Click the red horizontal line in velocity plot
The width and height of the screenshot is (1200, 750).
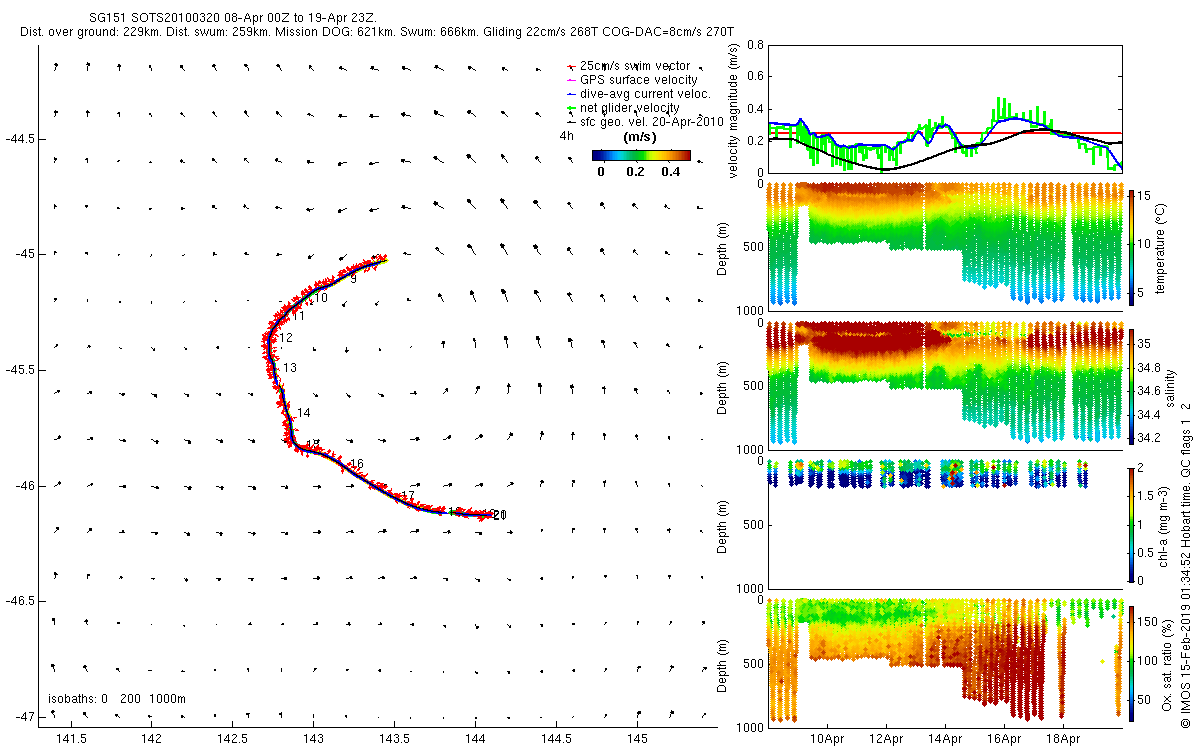click(x=944, y=133)
